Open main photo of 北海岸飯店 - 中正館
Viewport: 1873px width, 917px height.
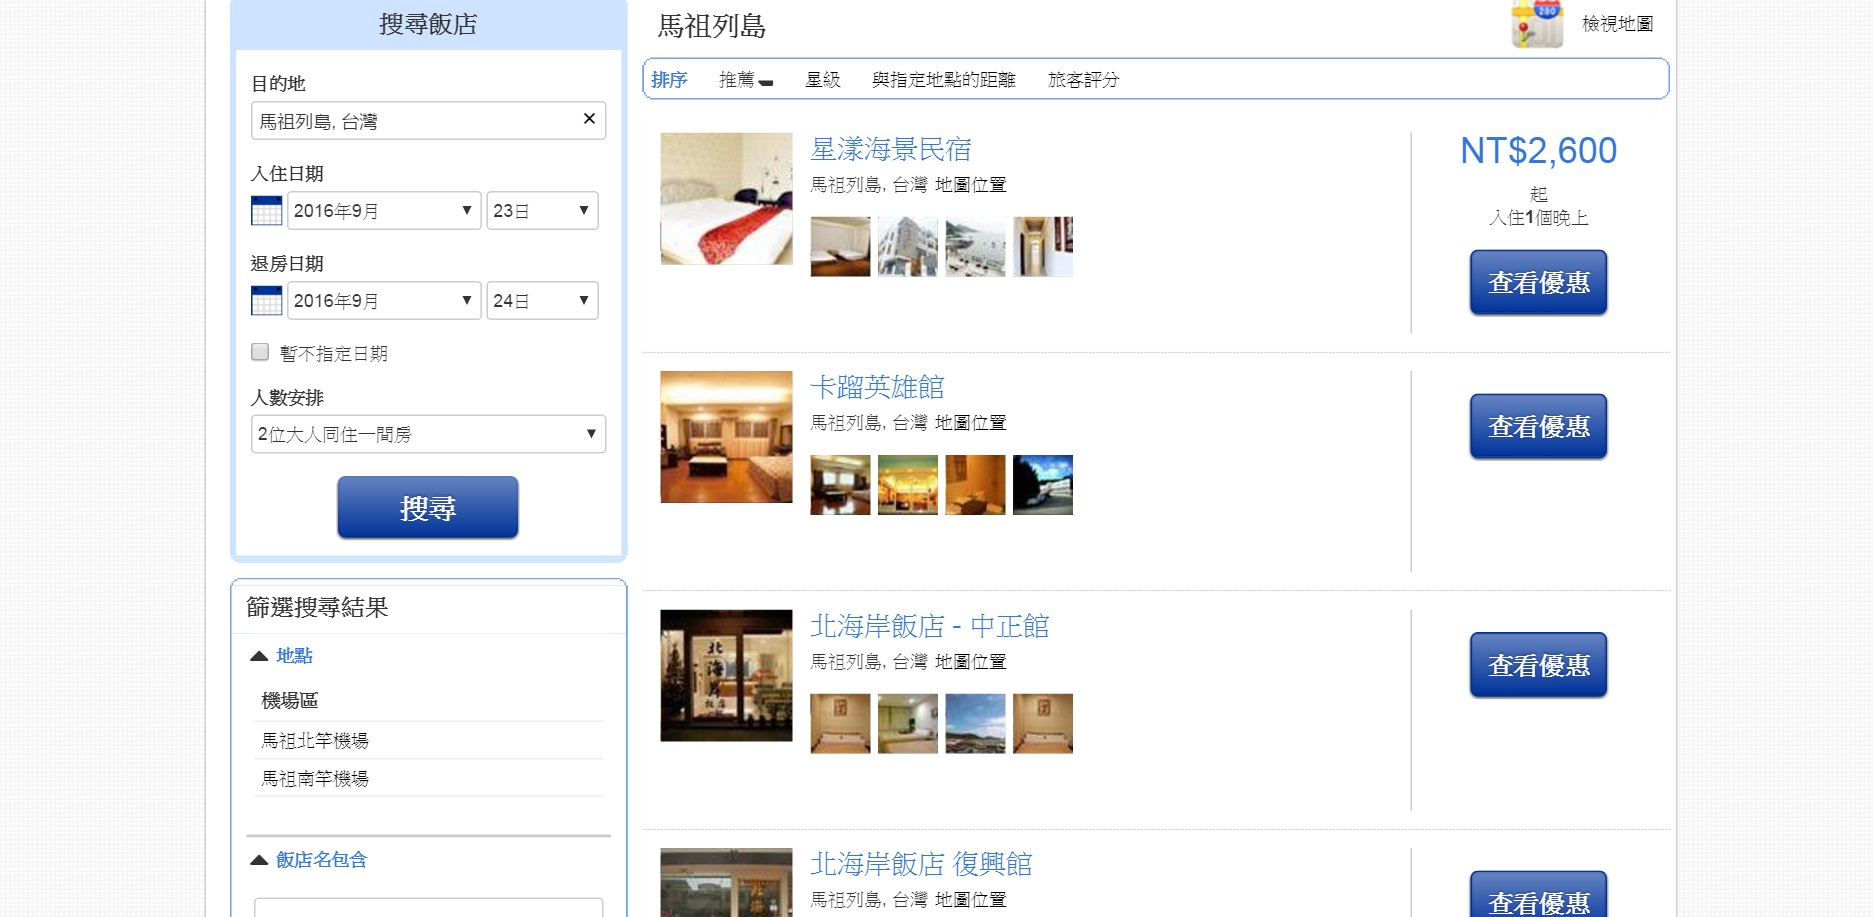click(726, 676)
